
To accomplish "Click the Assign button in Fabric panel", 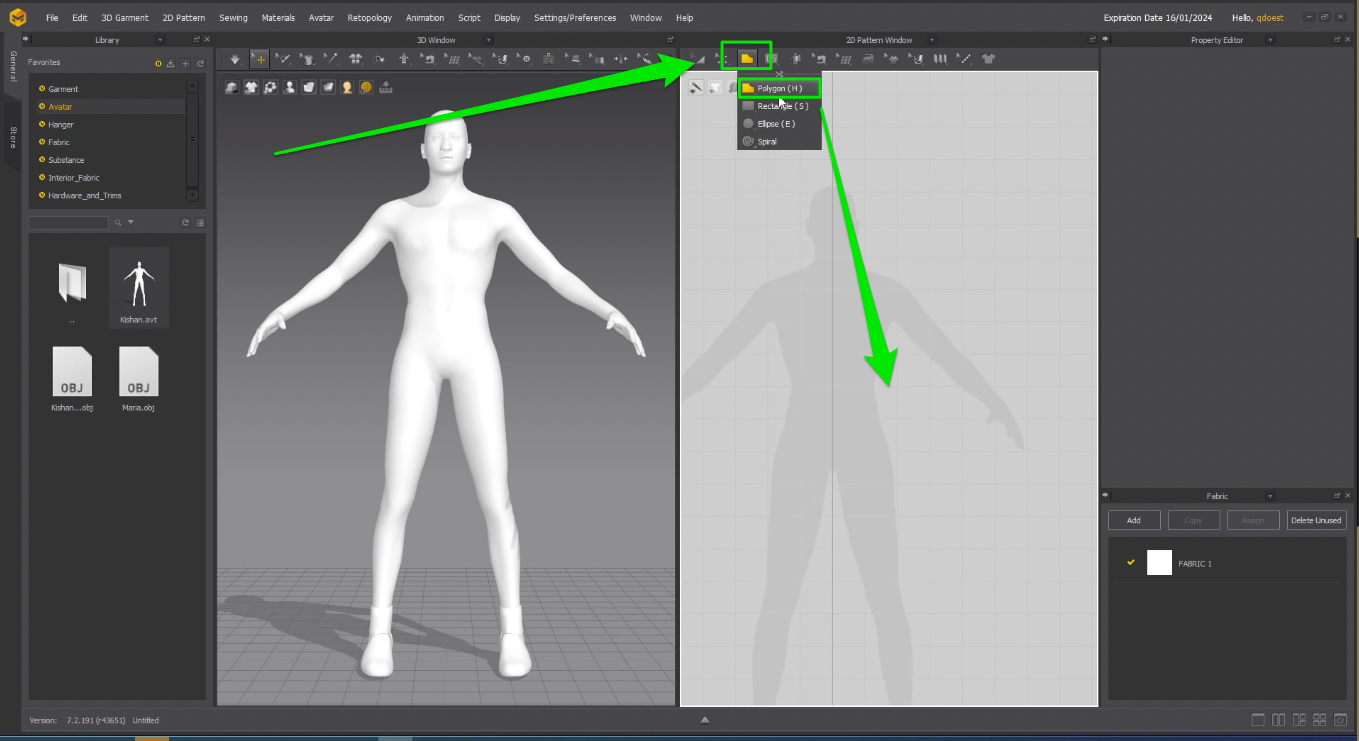I will (x=1253, y=520).
